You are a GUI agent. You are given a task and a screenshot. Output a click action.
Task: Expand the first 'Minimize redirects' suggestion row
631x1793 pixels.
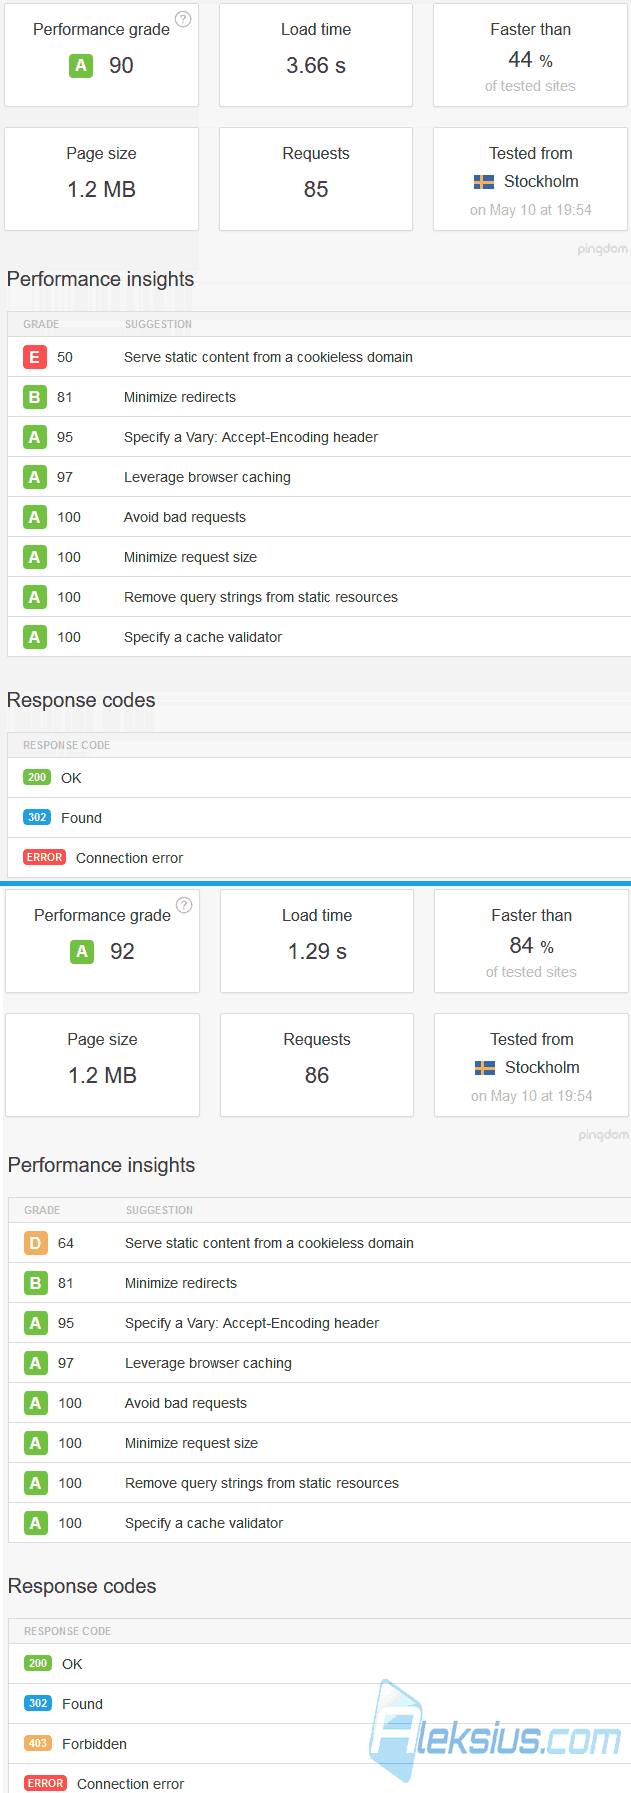click(319, 397)
